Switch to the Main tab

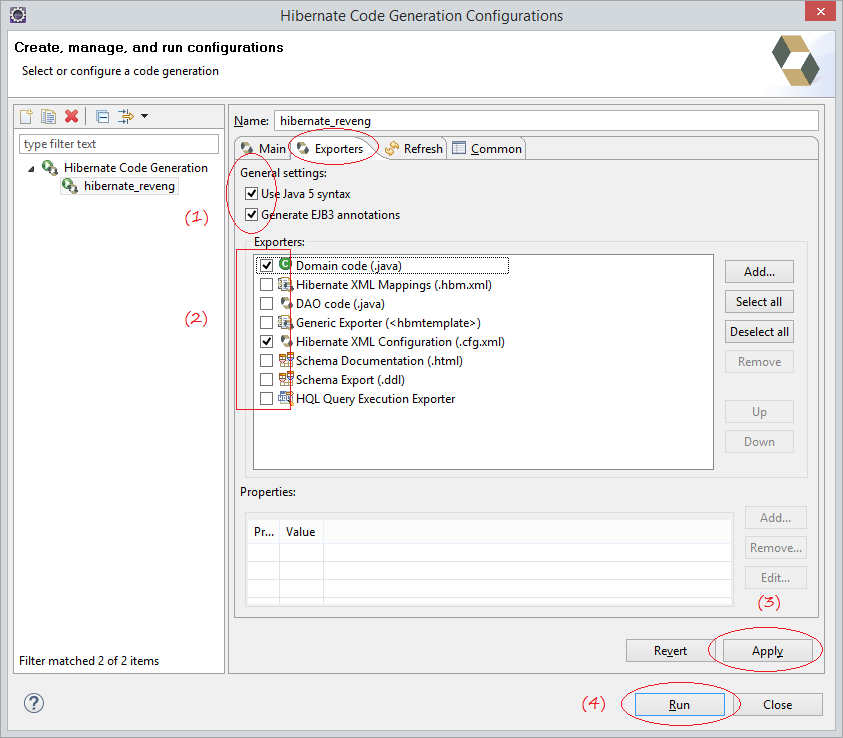click(x=263, y=148)
